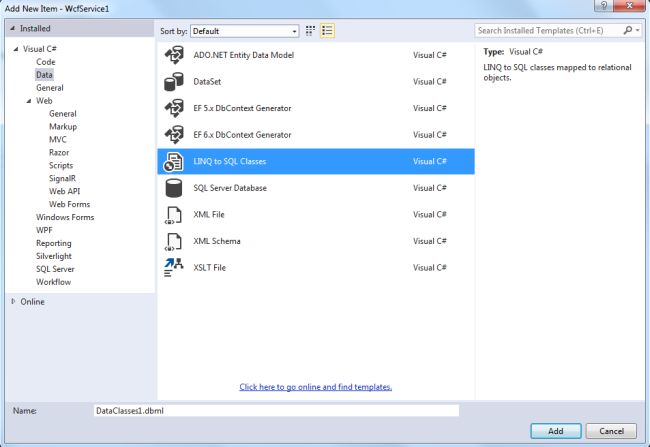Click the XSLT File icon
Viewport: 650px width, 447px height.
pyautogui.click(x=174, y=267)
